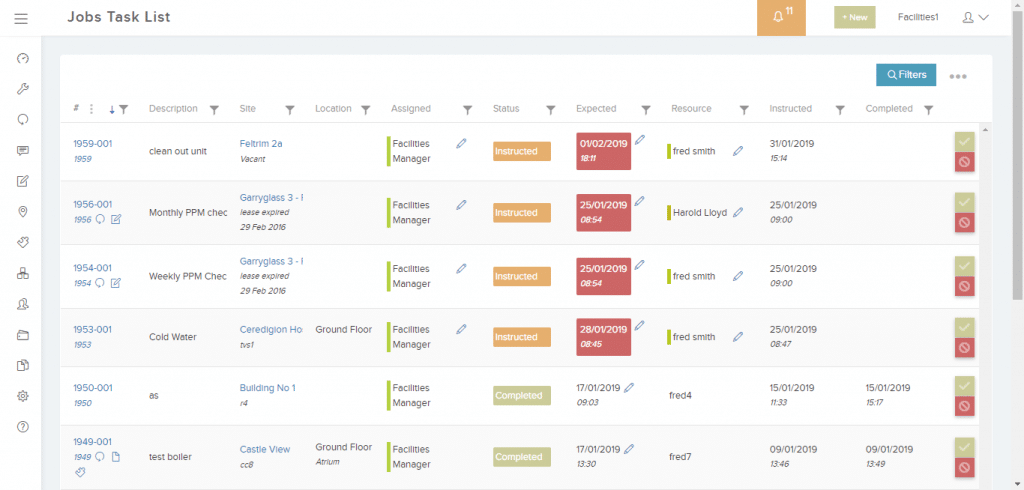Open the column options dots beside #

pyautogui.click(x=91, y=109)
